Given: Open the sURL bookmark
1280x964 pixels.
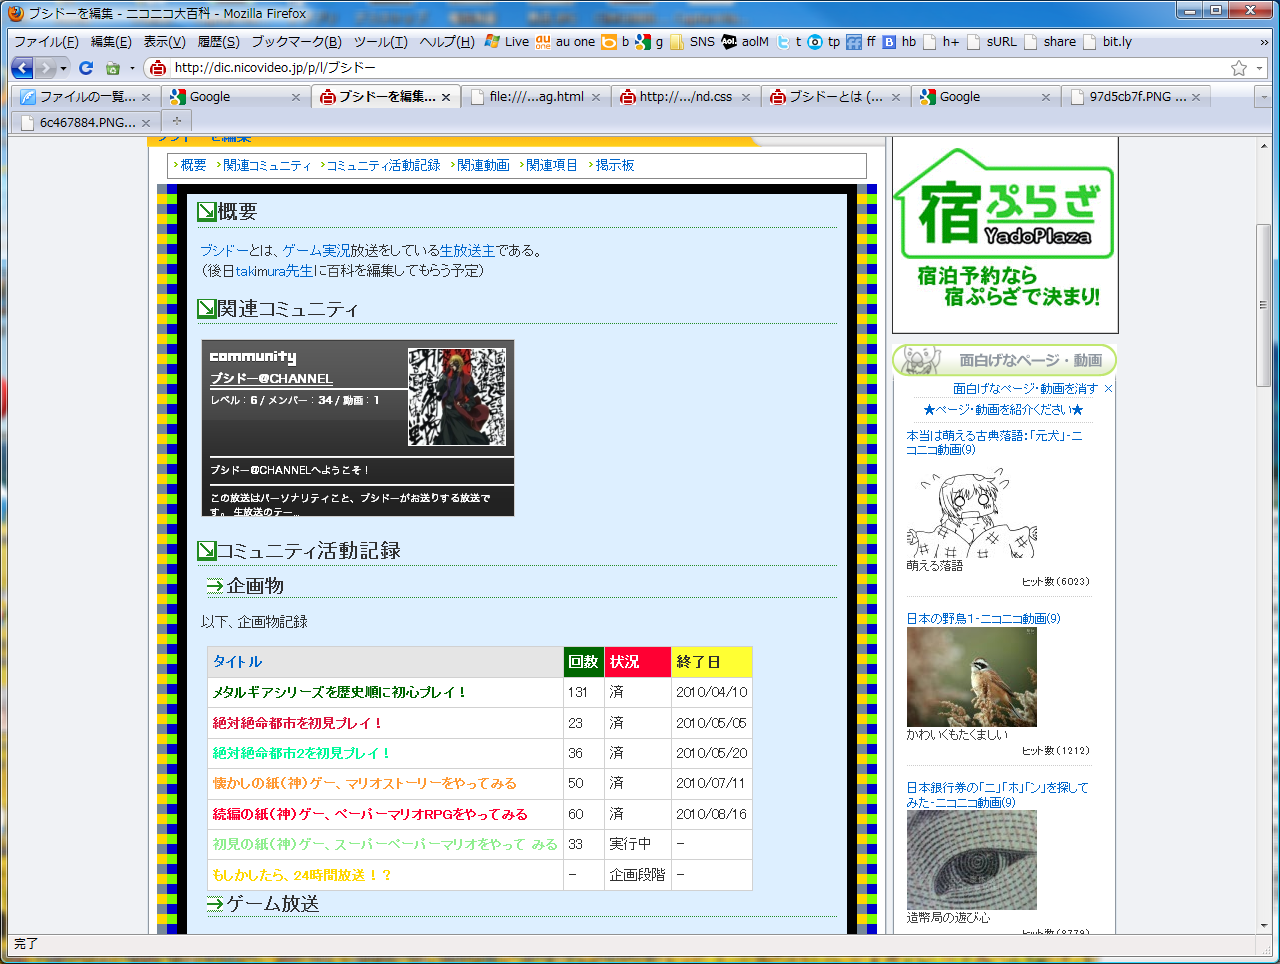Looking at the screenshot, I should 992,41.
